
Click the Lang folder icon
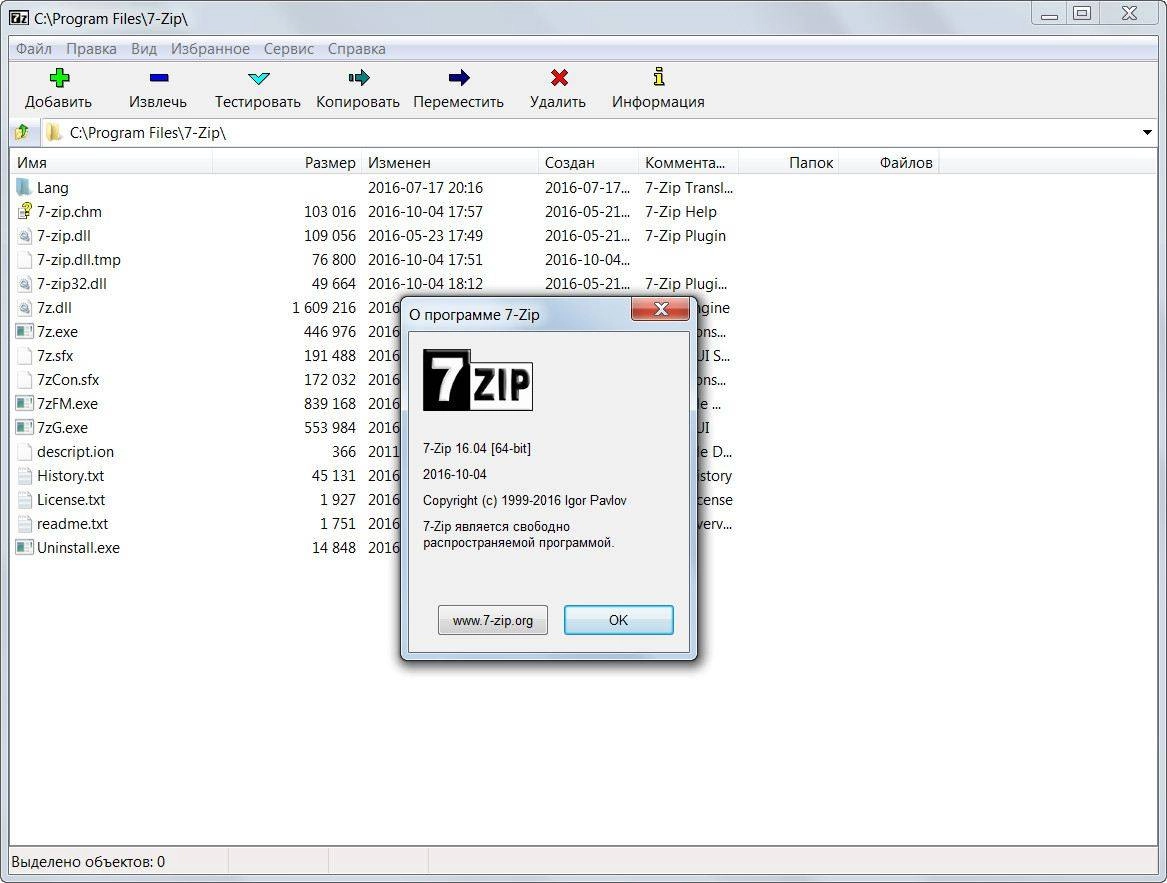point(24,188)
